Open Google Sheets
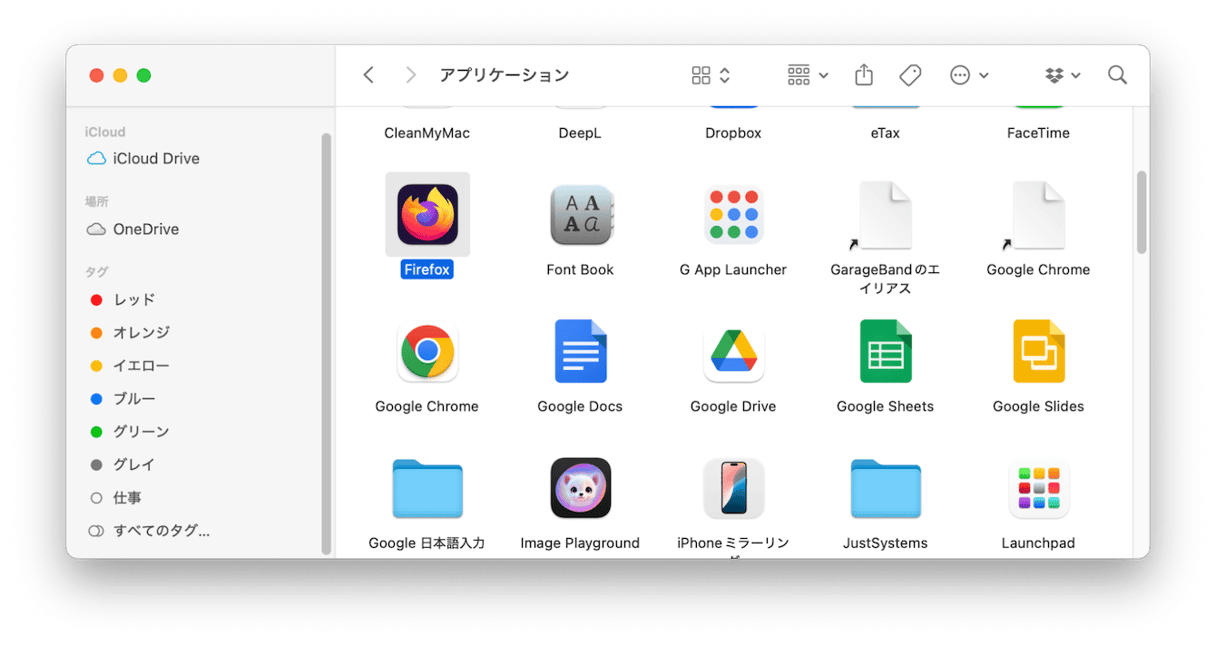Image resolution: width=1216 pixels, height=646 pixels. (x=885, y=351)
